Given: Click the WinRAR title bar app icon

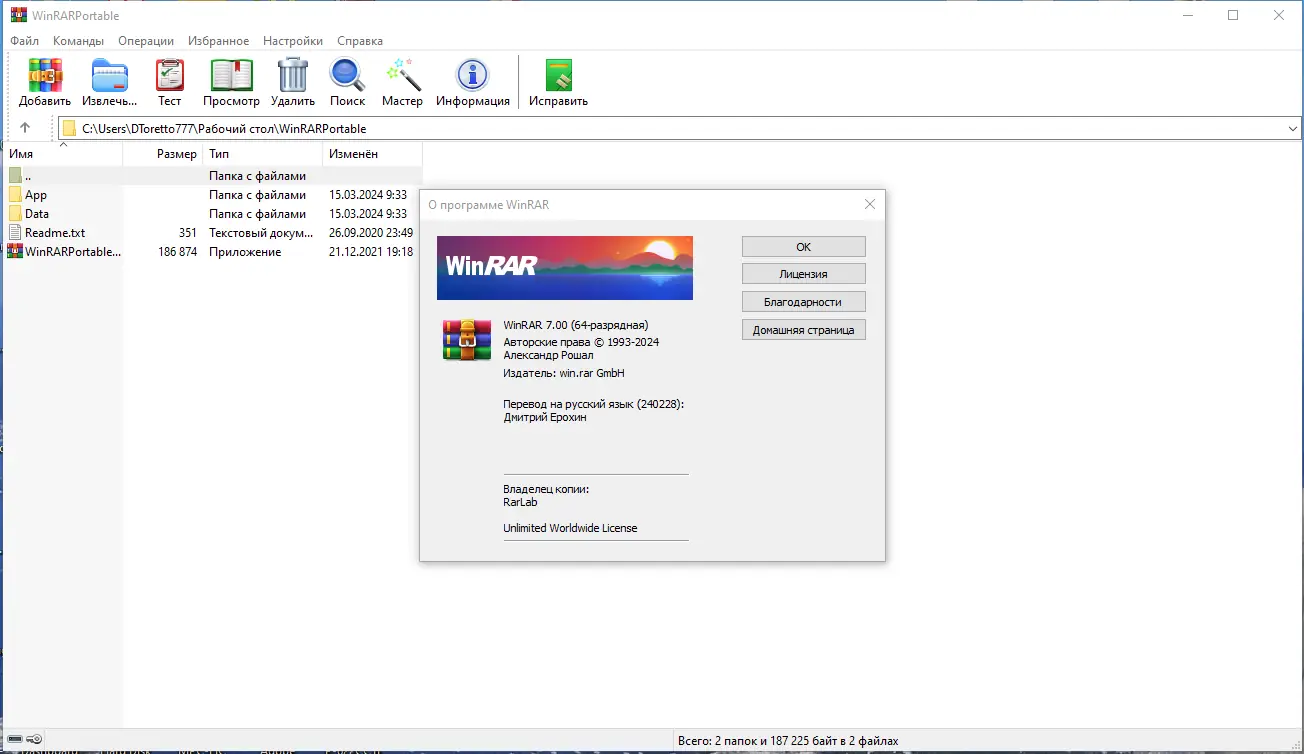Looking at the screenshot, I should click(x=18, y=15).
